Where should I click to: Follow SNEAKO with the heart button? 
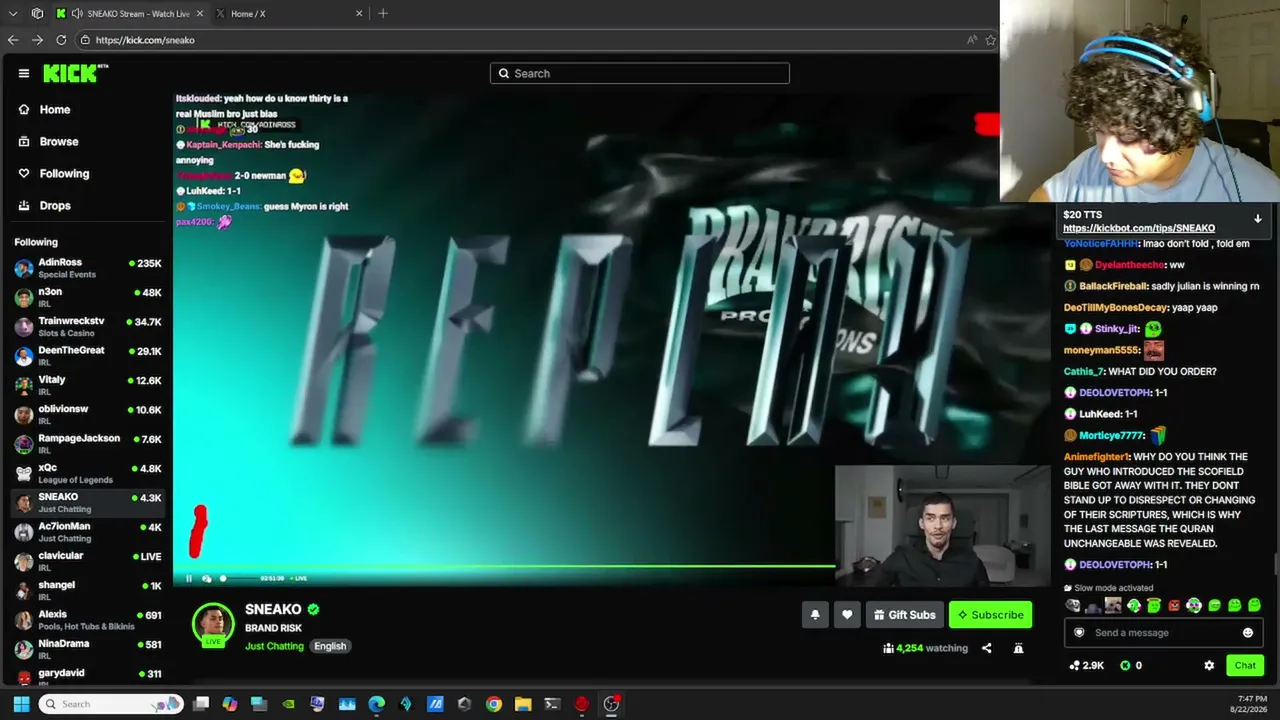[847, 615]
